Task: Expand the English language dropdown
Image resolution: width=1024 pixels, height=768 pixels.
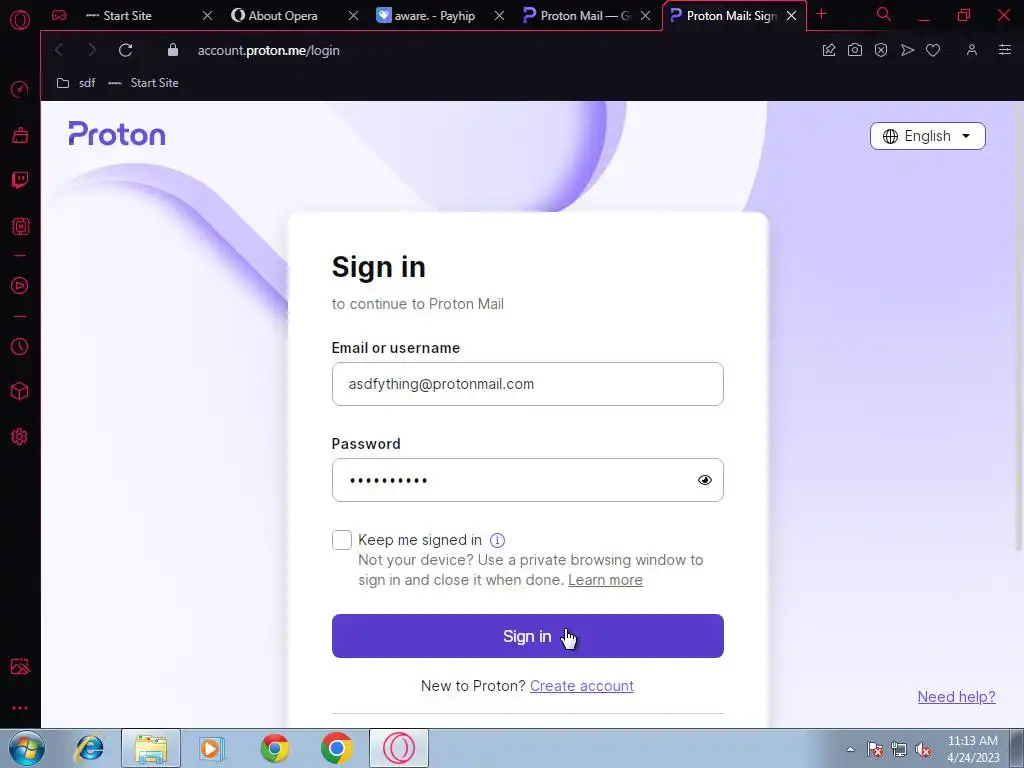Action: (927, 136)
